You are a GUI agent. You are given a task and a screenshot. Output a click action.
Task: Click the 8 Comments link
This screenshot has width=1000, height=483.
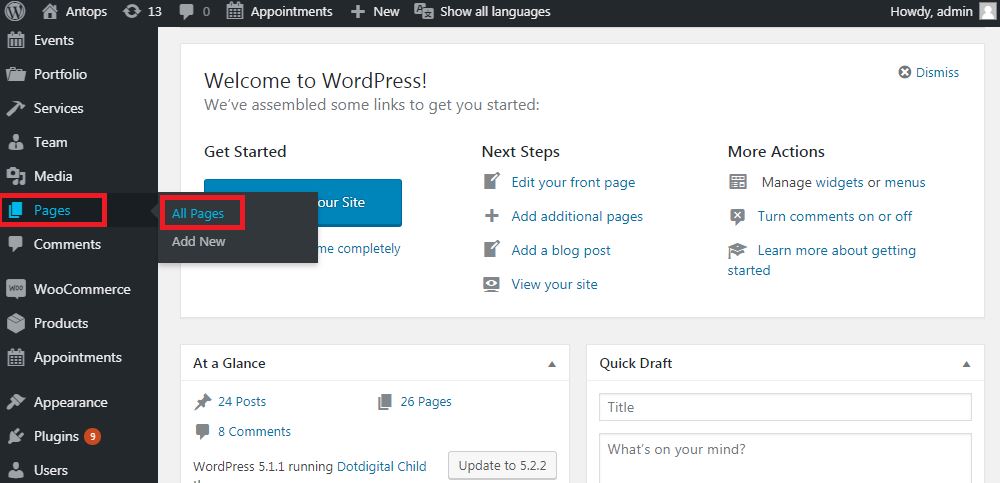pos(254,431)
